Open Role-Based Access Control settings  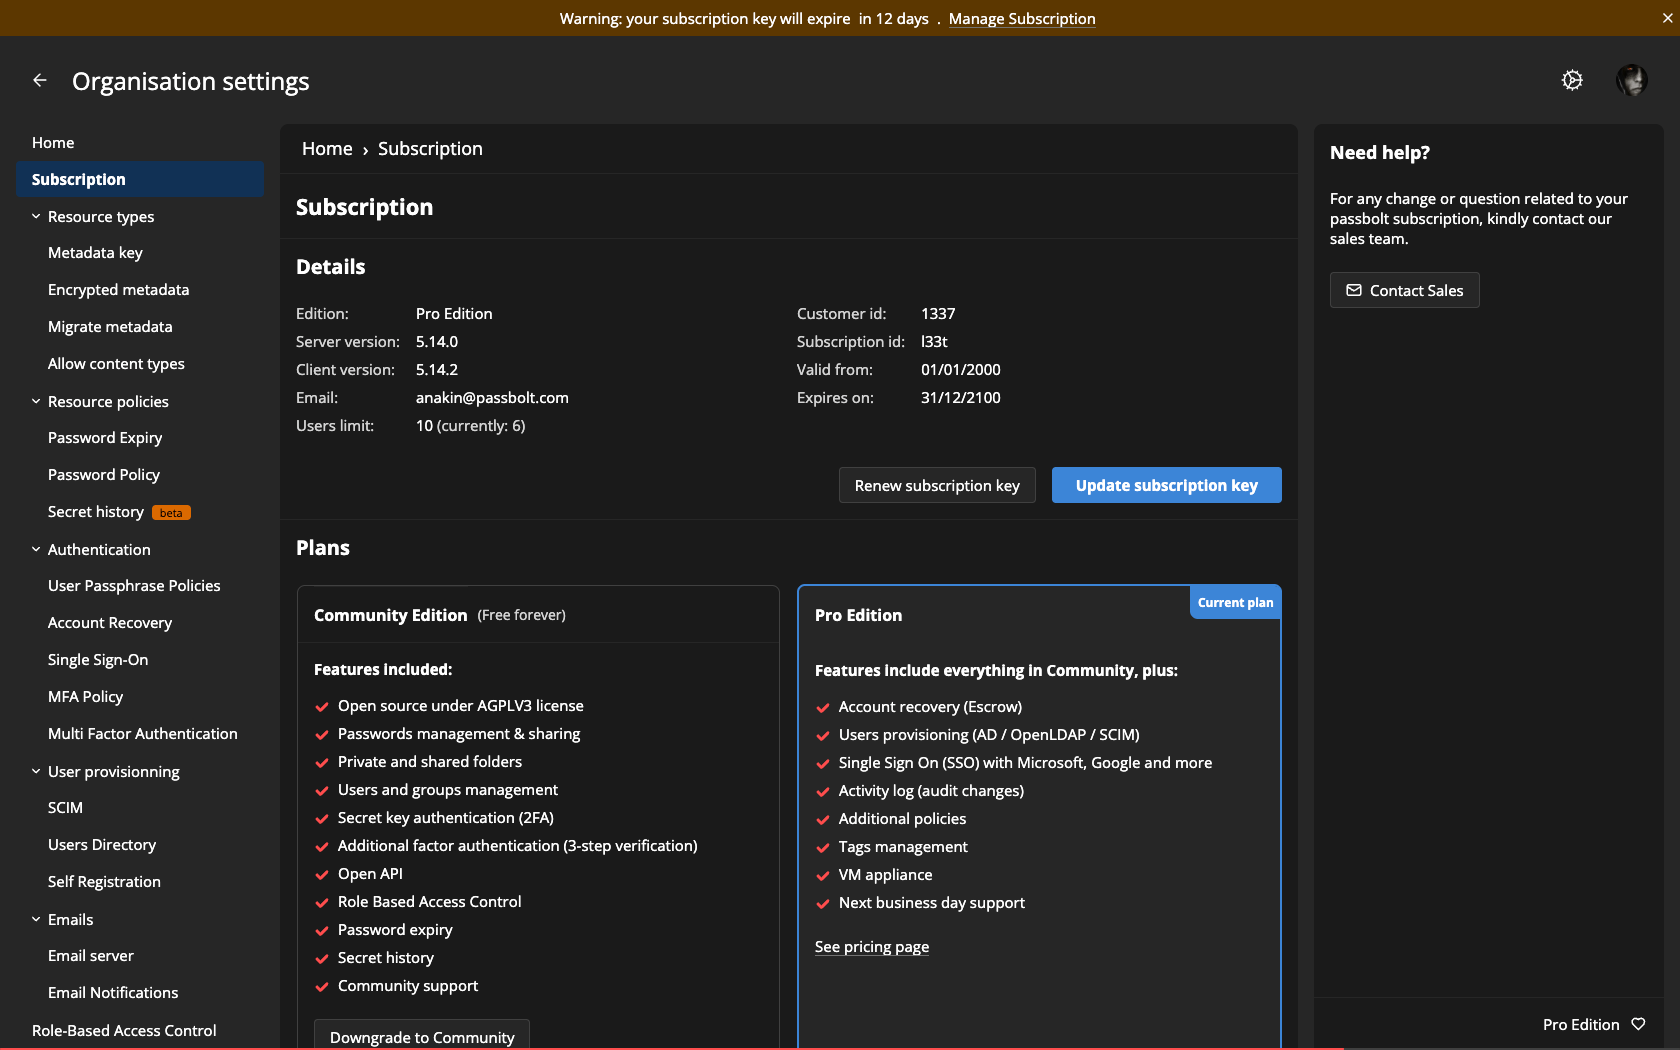(124, 1031)
